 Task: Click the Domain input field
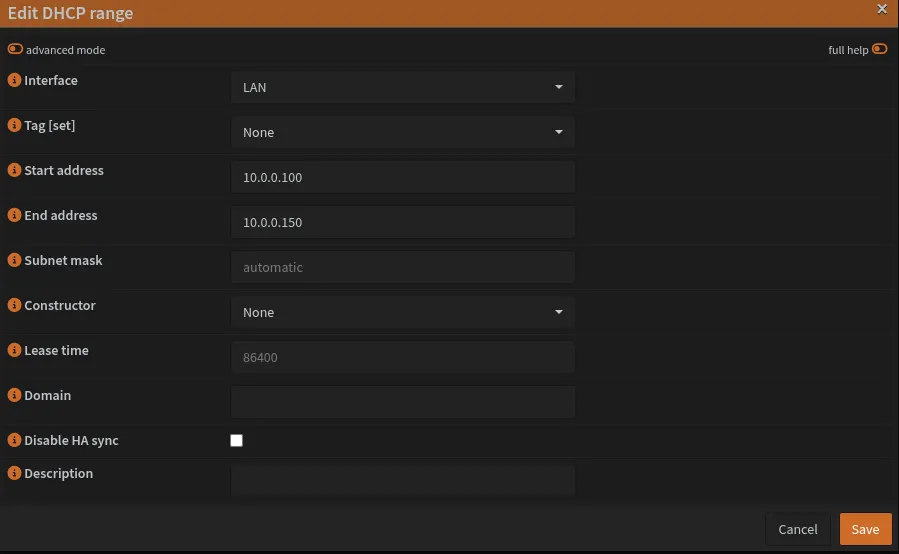pyautogui.click(x=402, y=402)
